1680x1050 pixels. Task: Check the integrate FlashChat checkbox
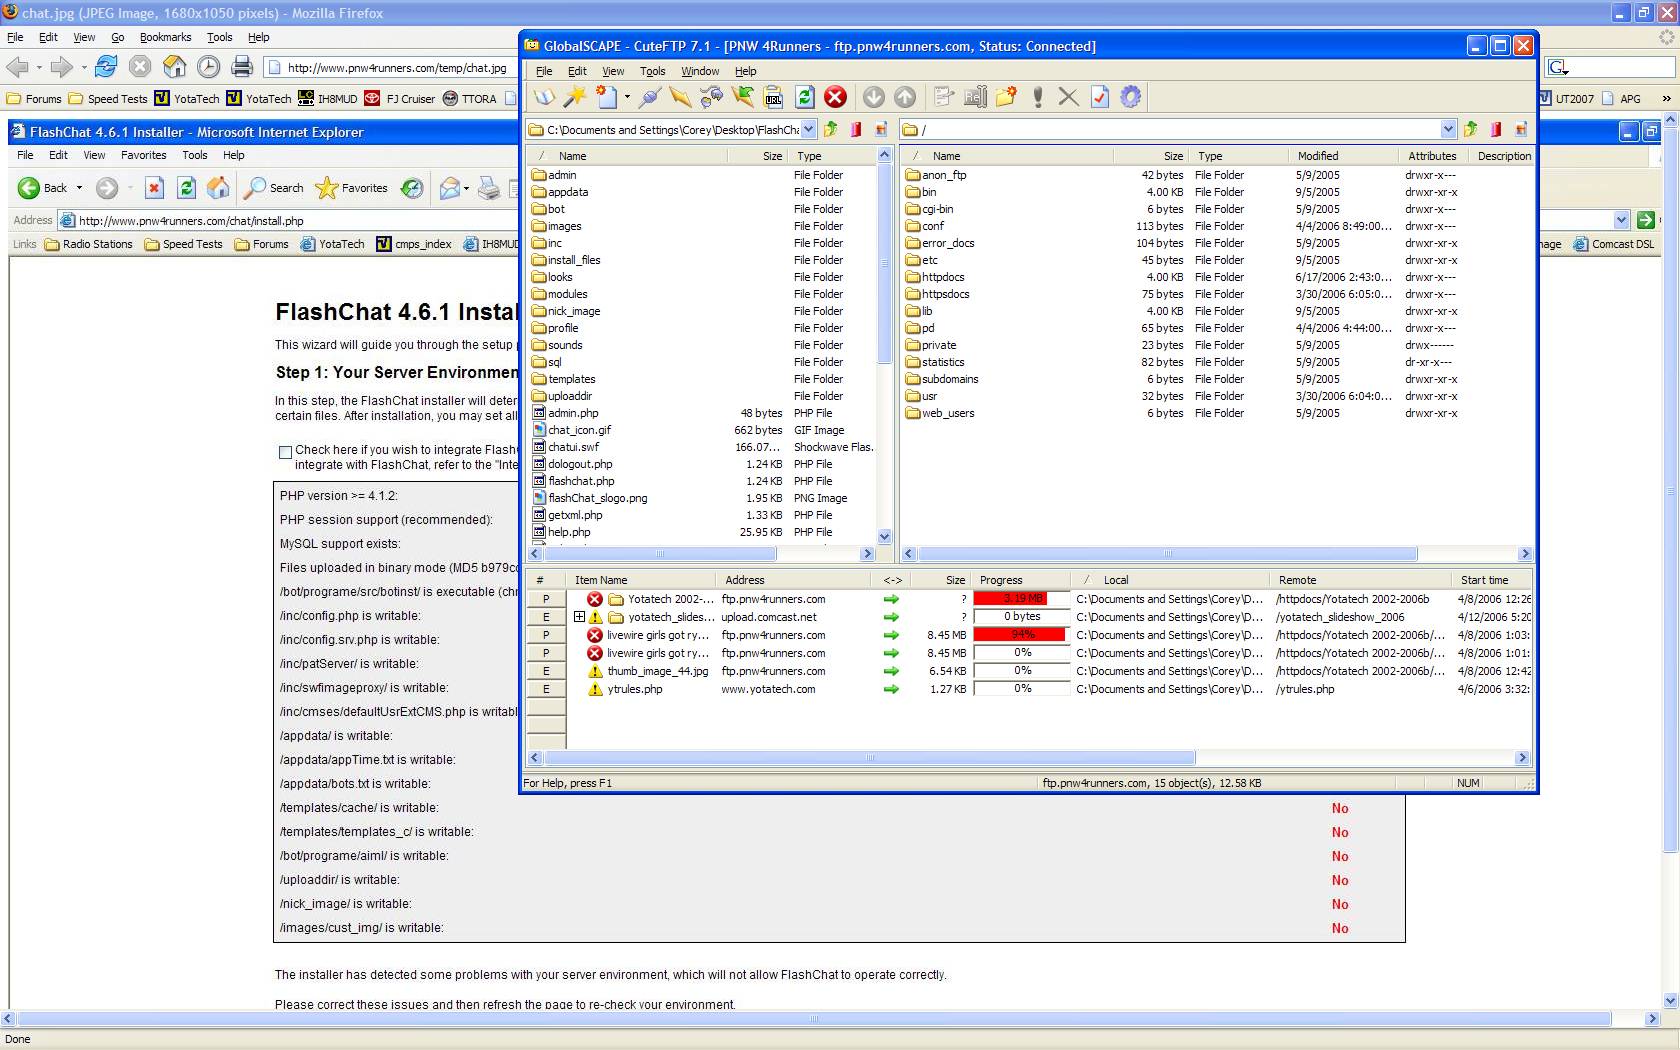click(x=285, y=452)
